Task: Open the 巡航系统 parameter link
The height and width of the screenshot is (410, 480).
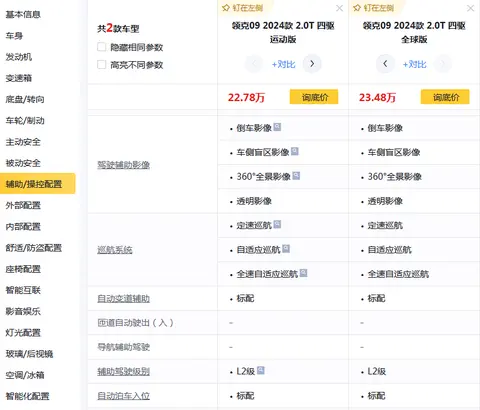Action: point(115,250)
